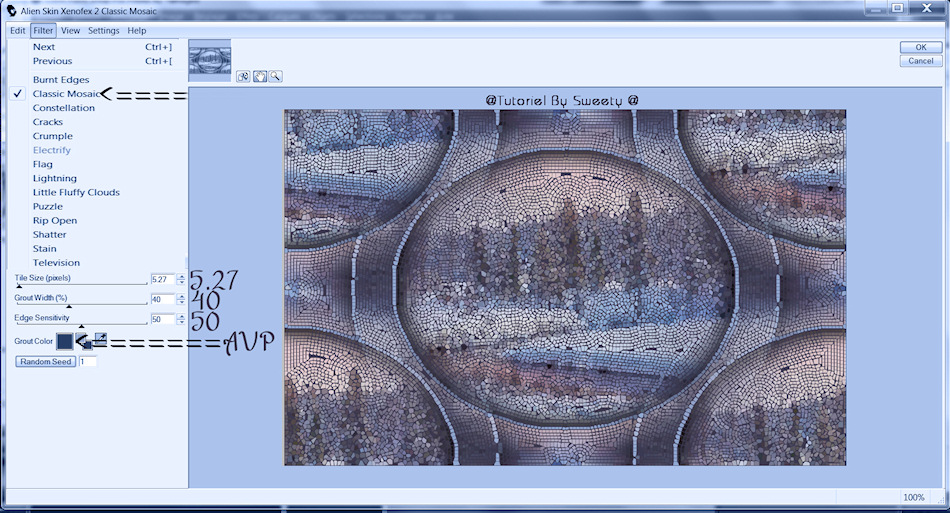Decrease Tile Size with down arrow

181,282
